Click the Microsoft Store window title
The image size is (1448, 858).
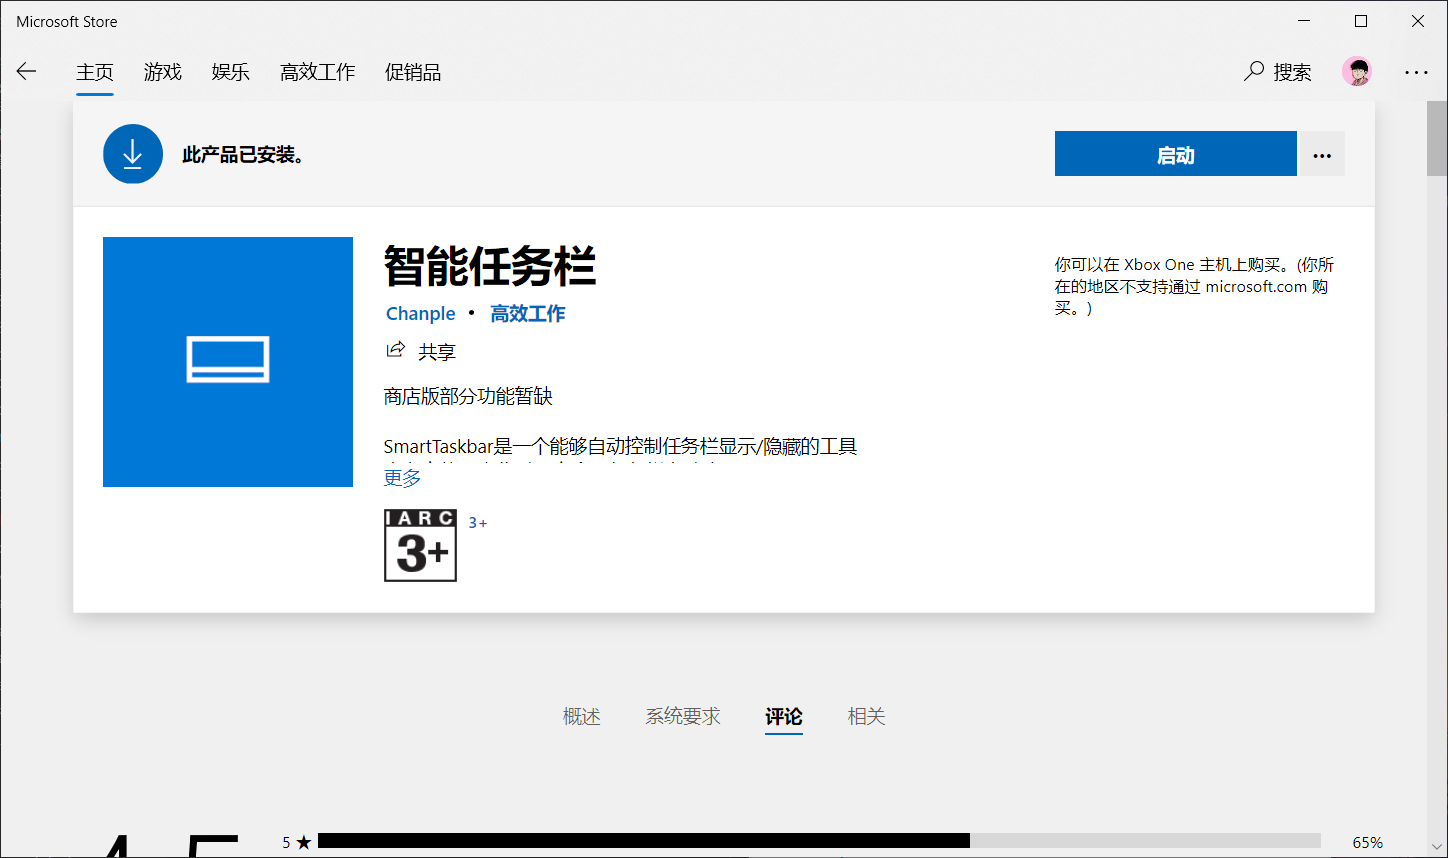tap(67, 21)
